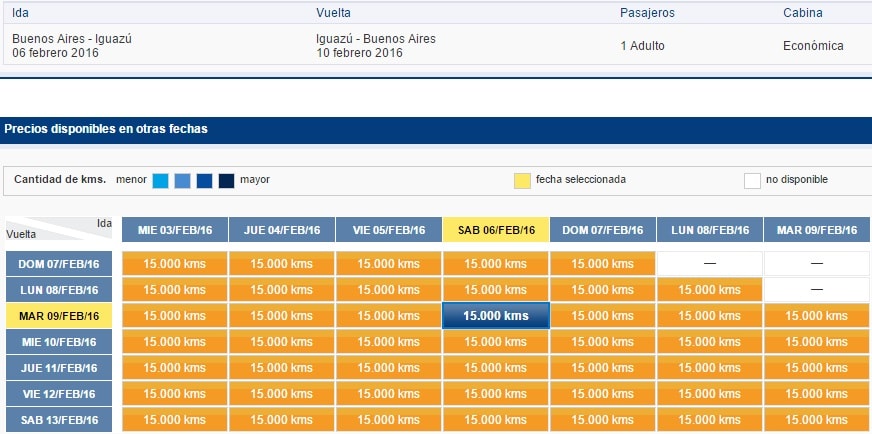Choose depart LUN 08, return VIE 12 fare
Viewport: 872px width, 434px height.
click(710, 394)
